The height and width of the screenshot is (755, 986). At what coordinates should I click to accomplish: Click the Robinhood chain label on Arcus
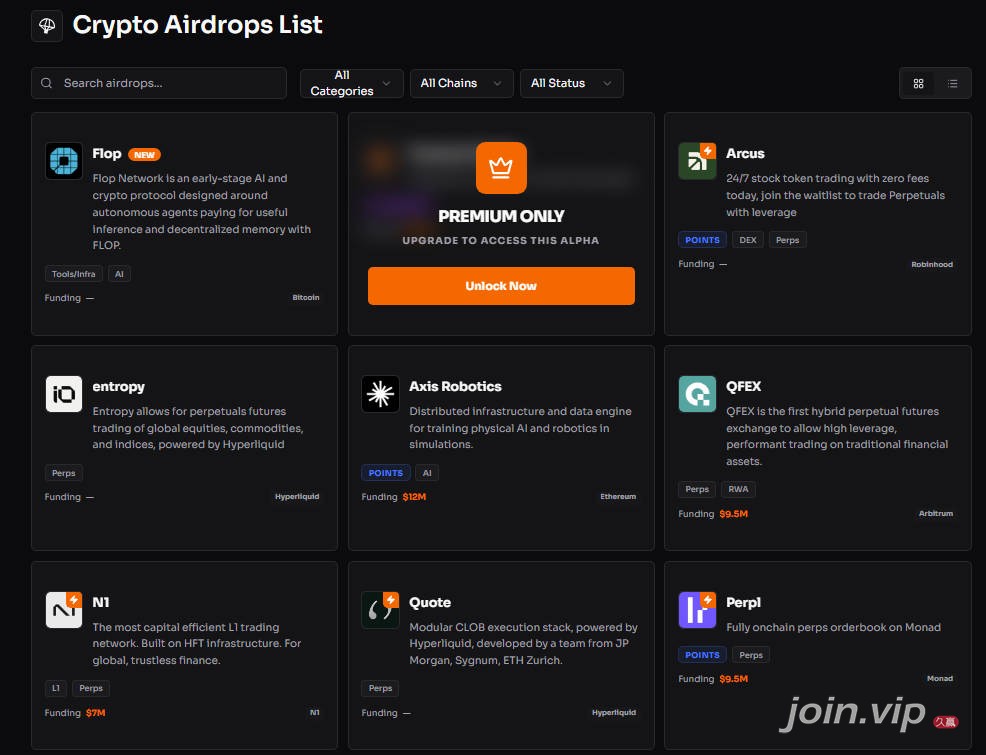pos(932,264)
